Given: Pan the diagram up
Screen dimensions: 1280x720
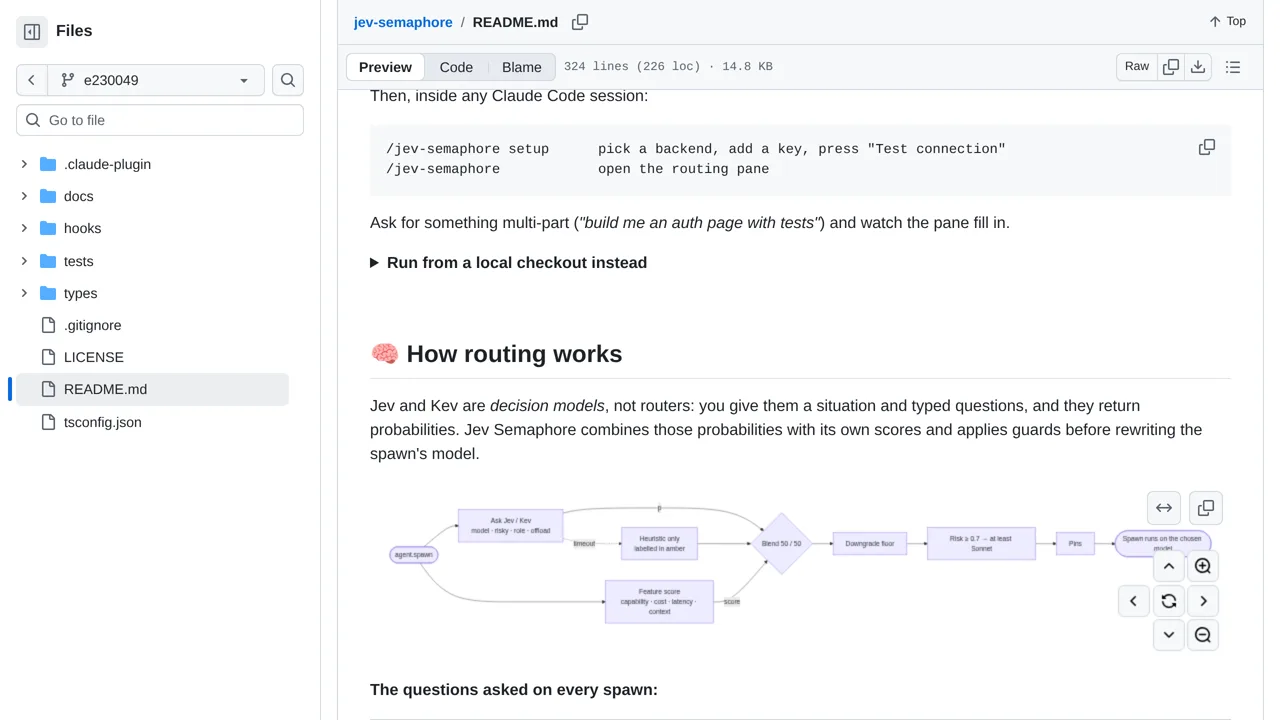Looking at the screenshot, I should point(1169,566).
